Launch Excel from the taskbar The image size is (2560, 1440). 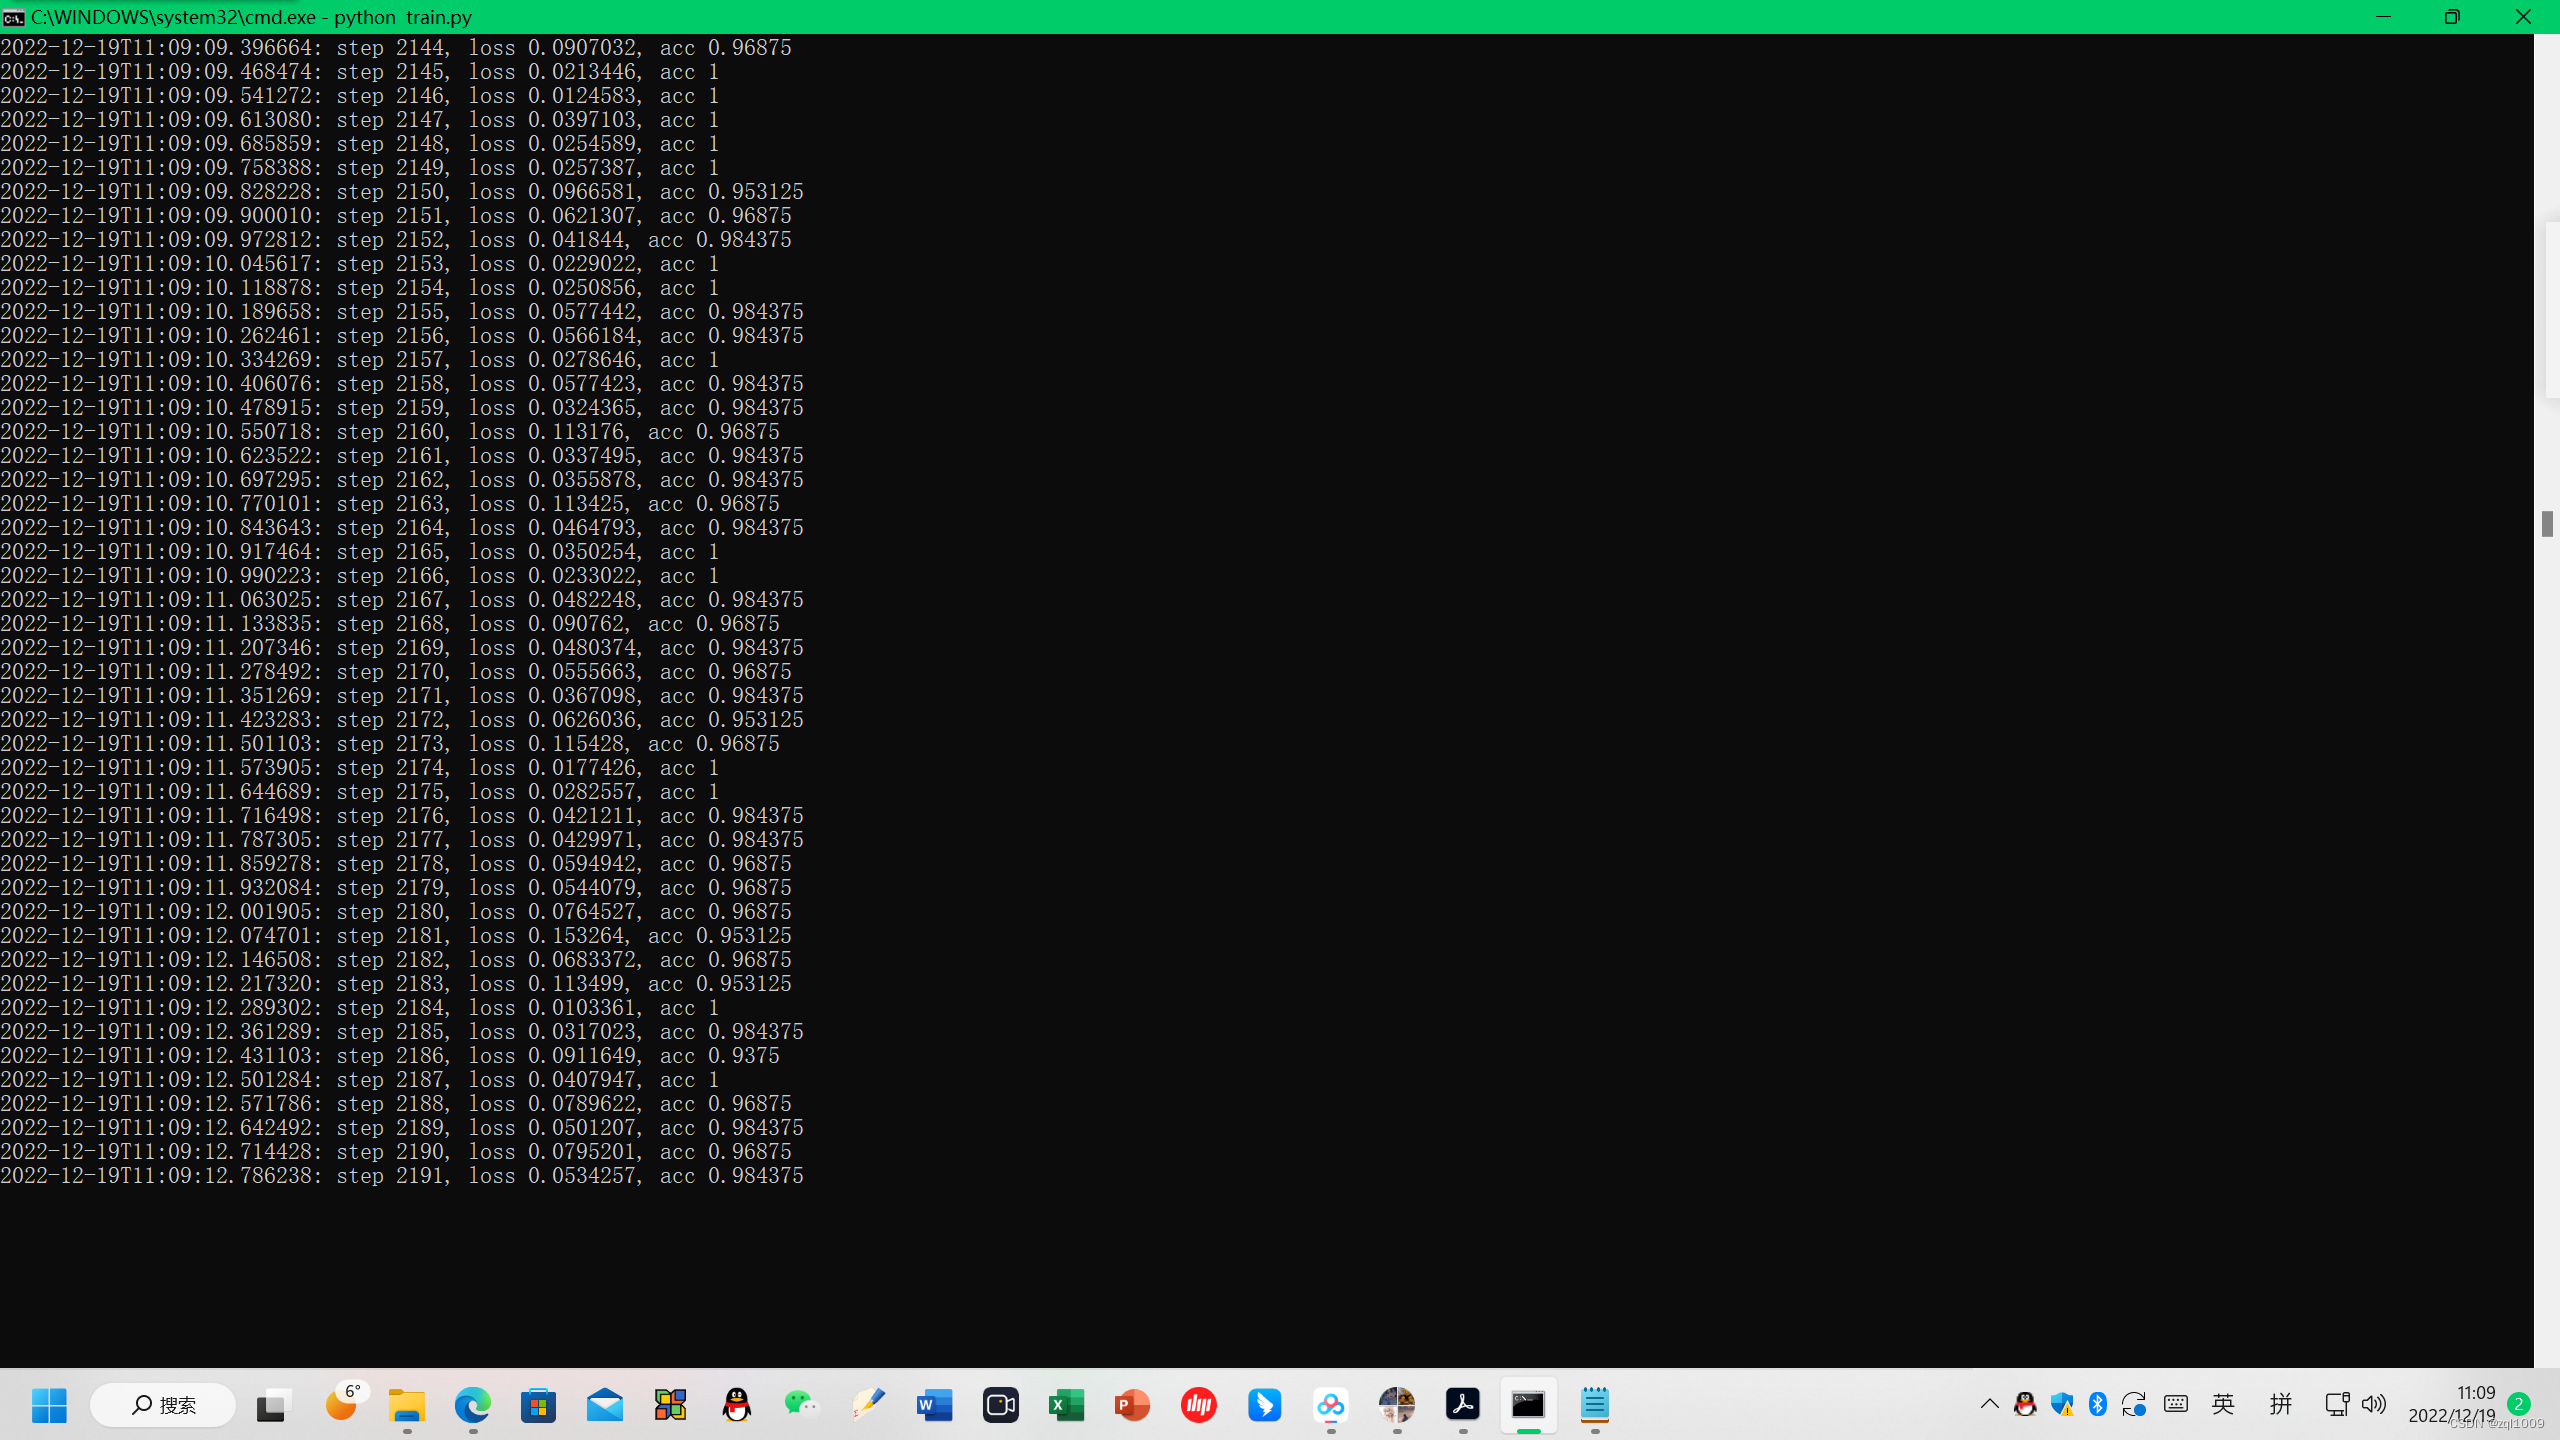click(1066, 1405)
